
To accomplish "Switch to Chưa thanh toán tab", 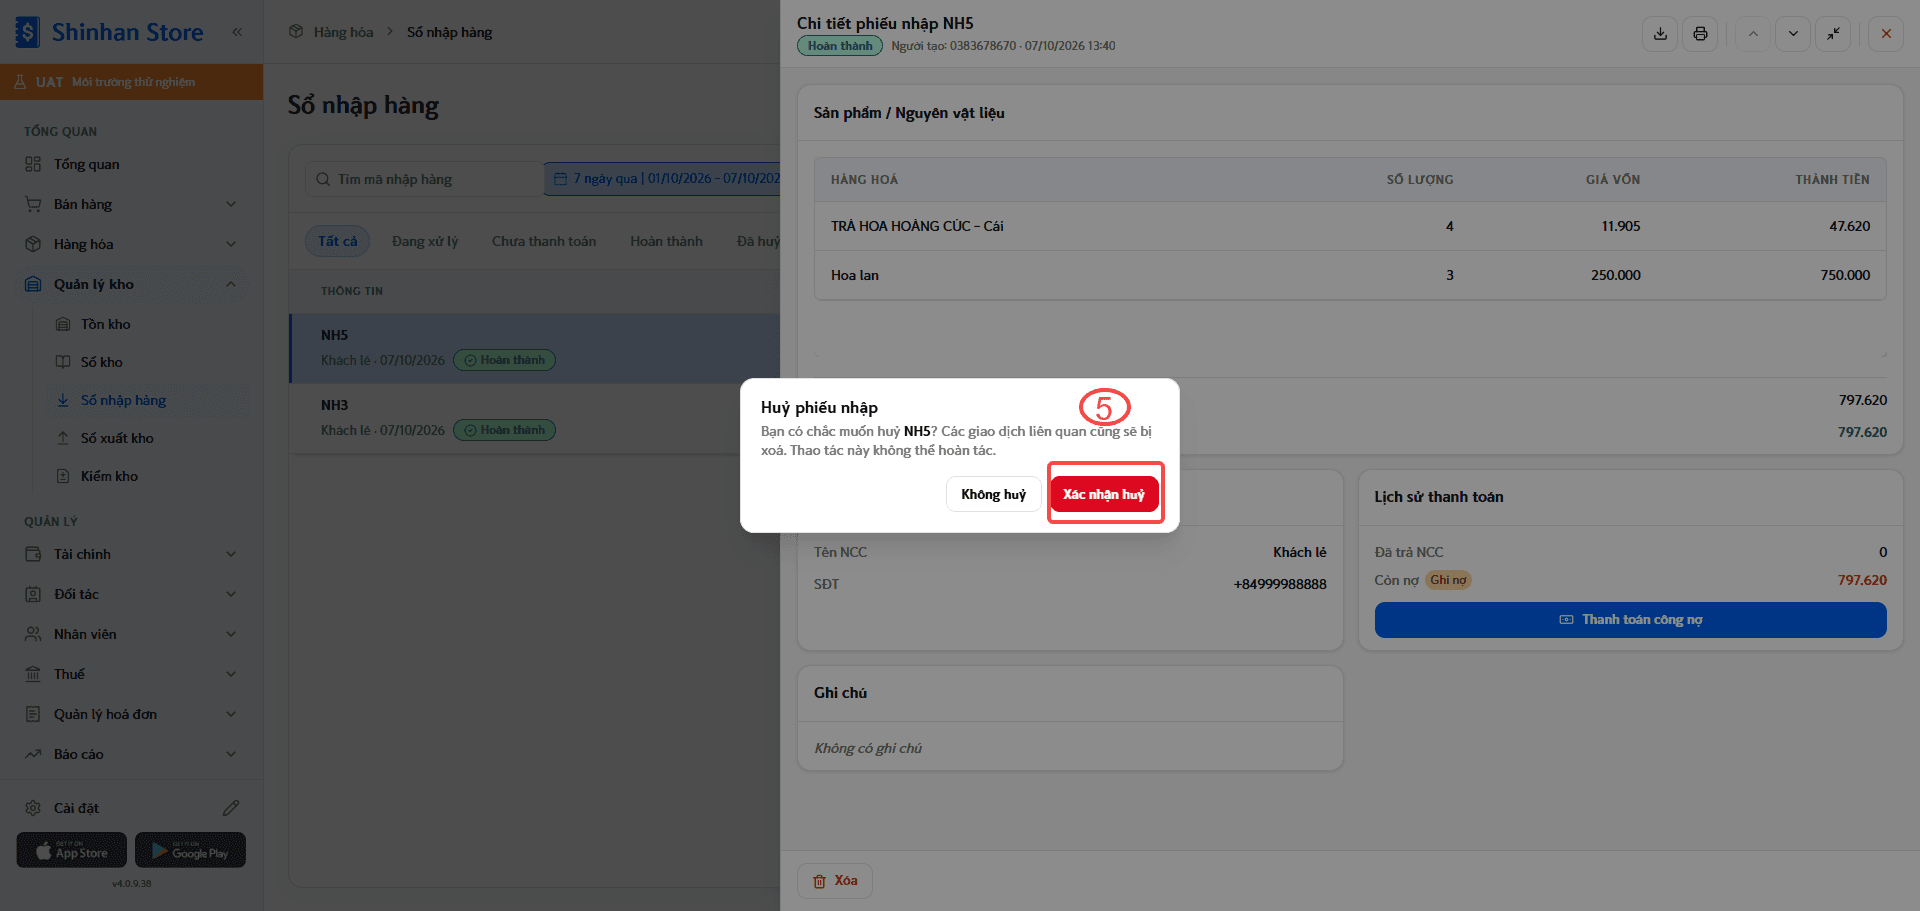I will tap(544, 241).
